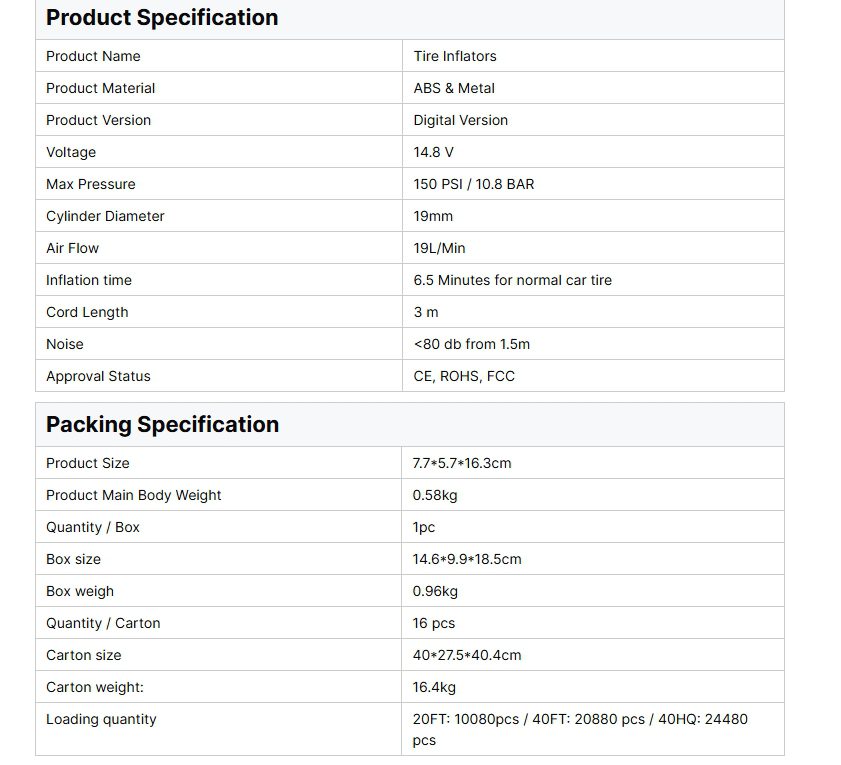Select the 16.4kg carton weight value

(434, 687)
